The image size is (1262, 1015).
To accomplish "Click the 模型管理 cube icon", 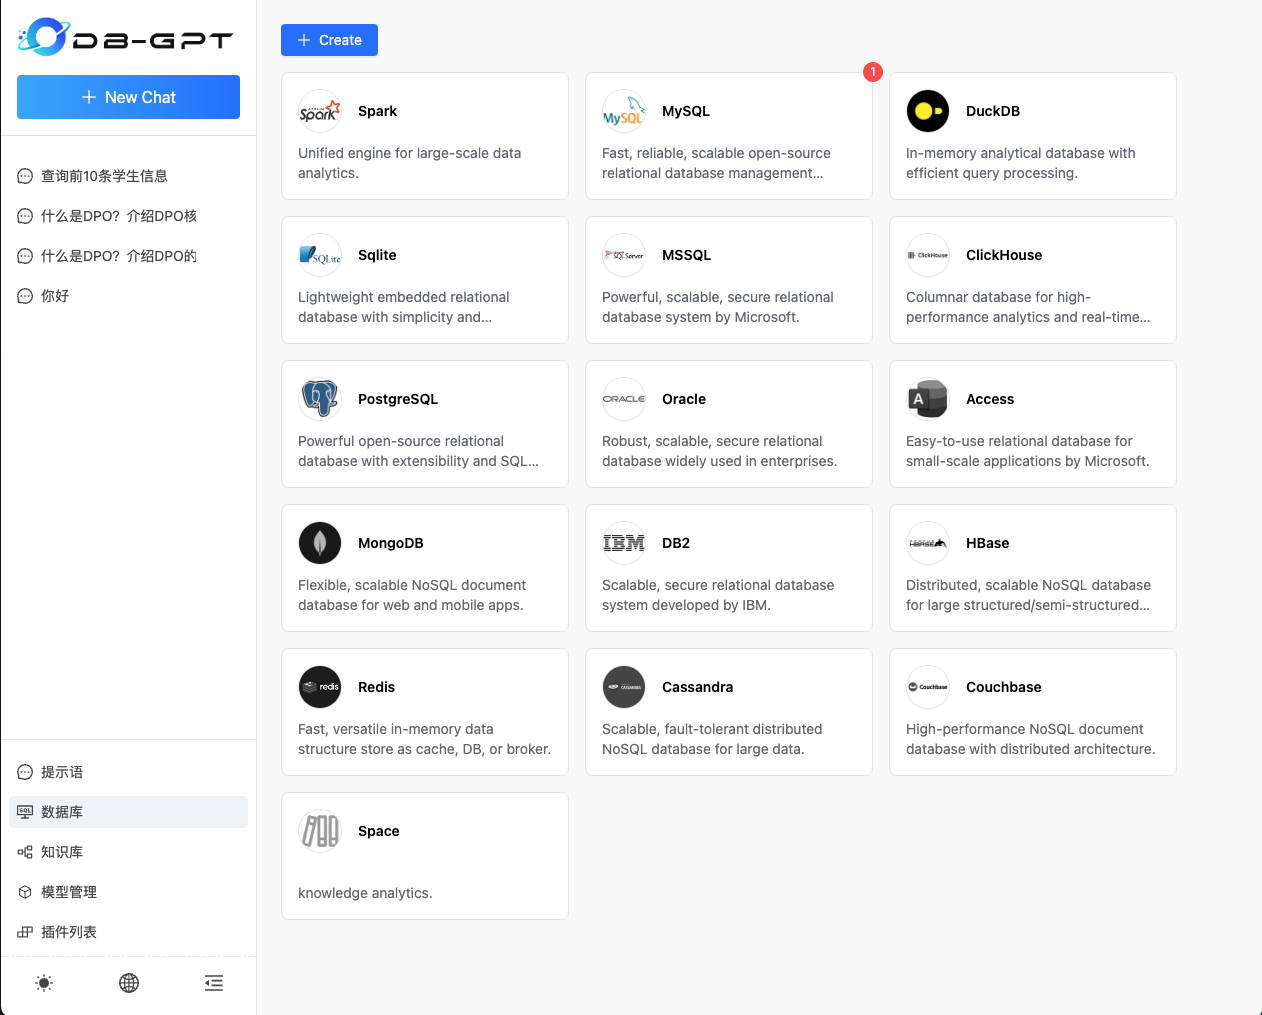I will pyautogui.click(x=25, y=892).
